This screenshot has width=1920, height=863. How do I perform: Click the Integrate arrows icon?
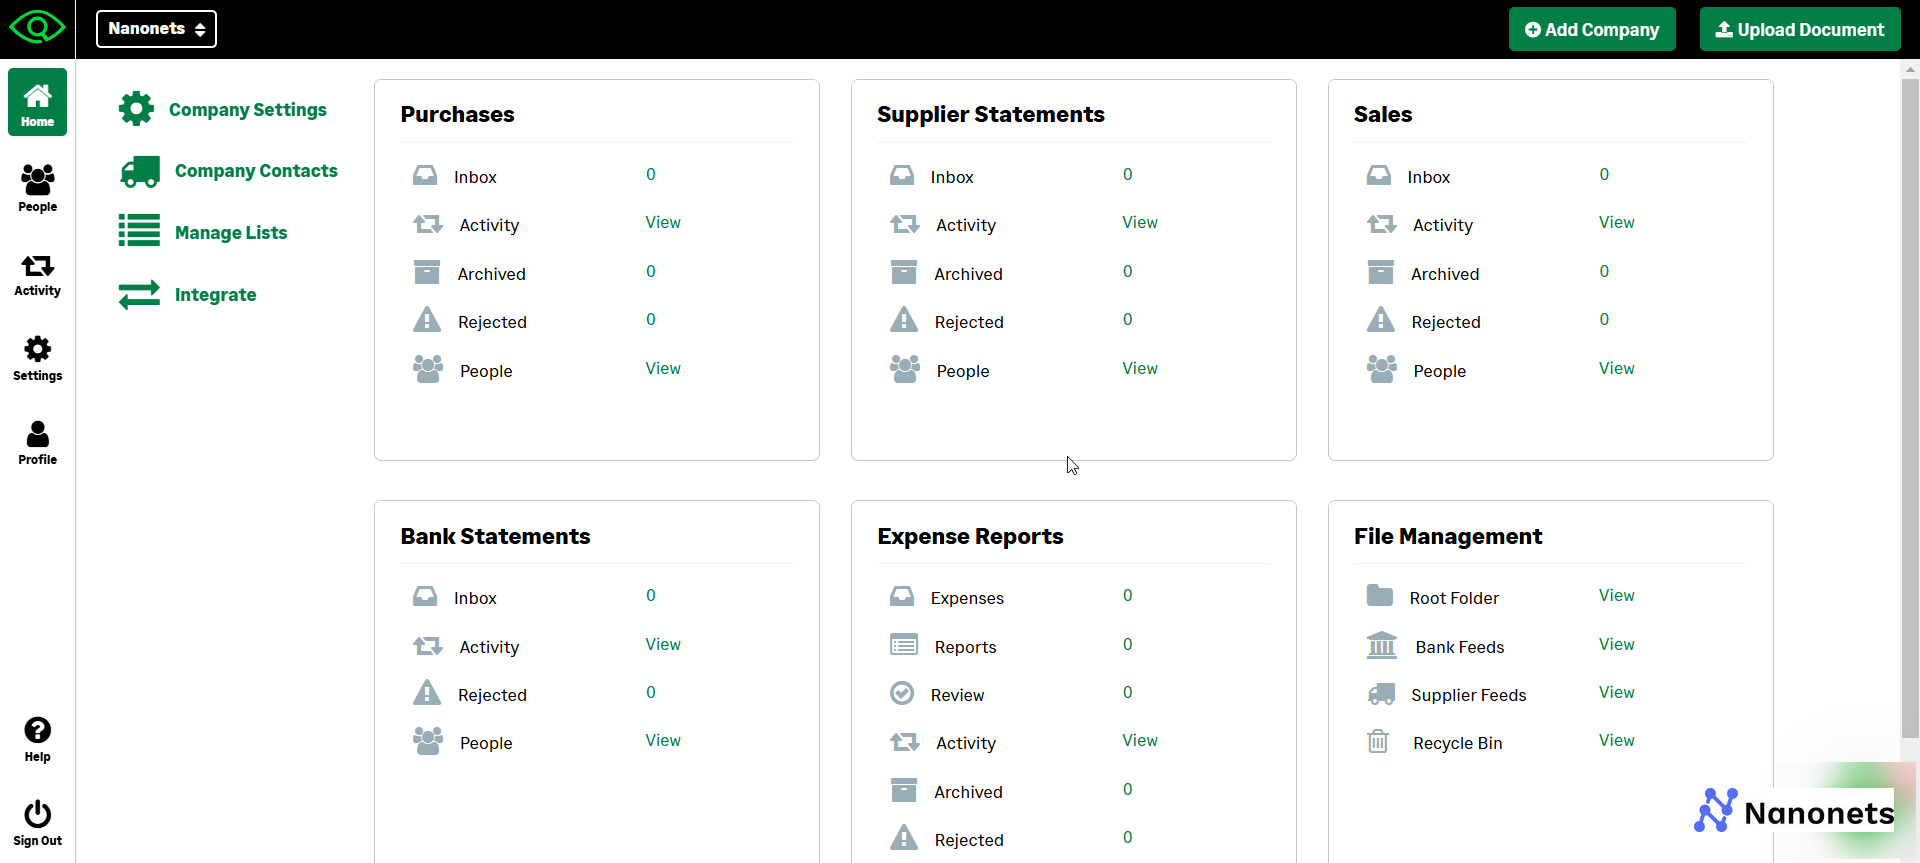(x=139, y=294)
